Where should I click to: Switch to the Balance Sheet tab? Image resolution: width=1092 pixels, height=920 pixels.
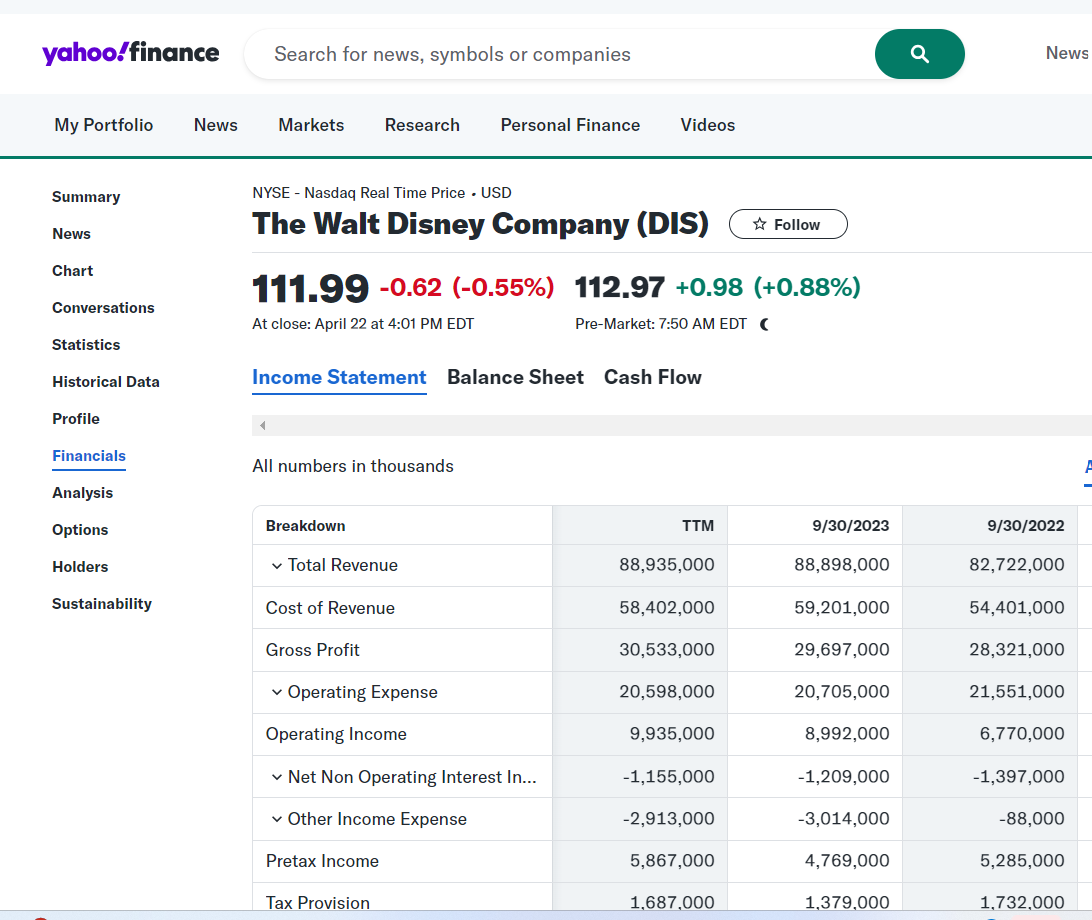point(515,377)
